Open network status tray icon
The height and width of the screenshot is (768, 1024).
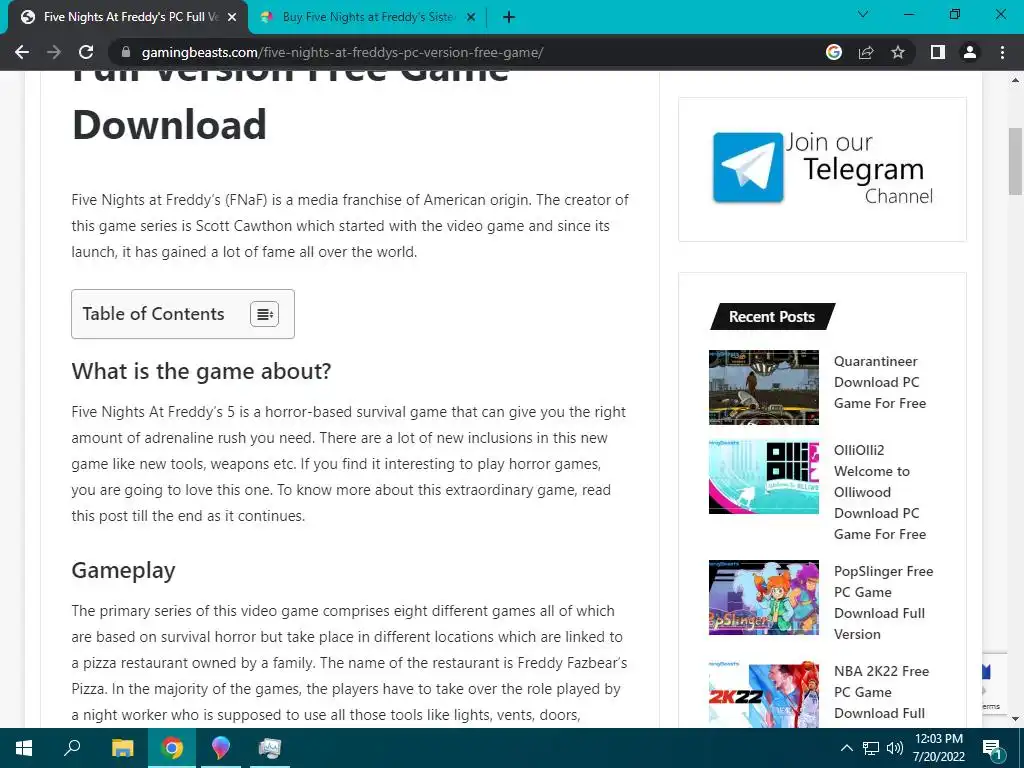(x=871, y=748)
